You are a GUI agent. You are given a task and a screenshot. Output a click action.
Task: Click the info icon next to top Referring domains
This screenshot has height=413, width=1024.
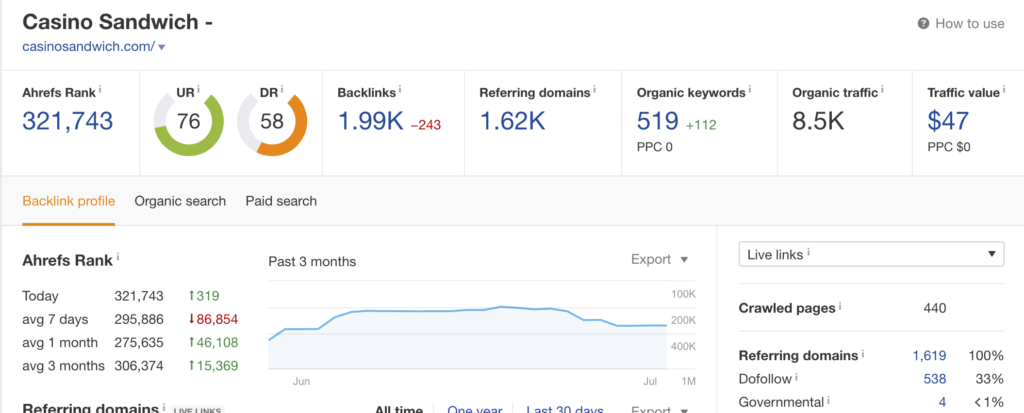pyautogui.click(x=594, y=90)
